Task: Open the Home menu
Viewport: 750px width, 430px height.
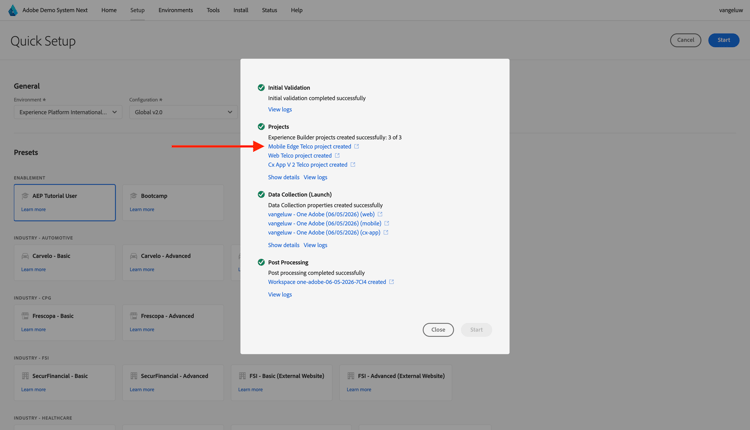Action: coord(109,10)
